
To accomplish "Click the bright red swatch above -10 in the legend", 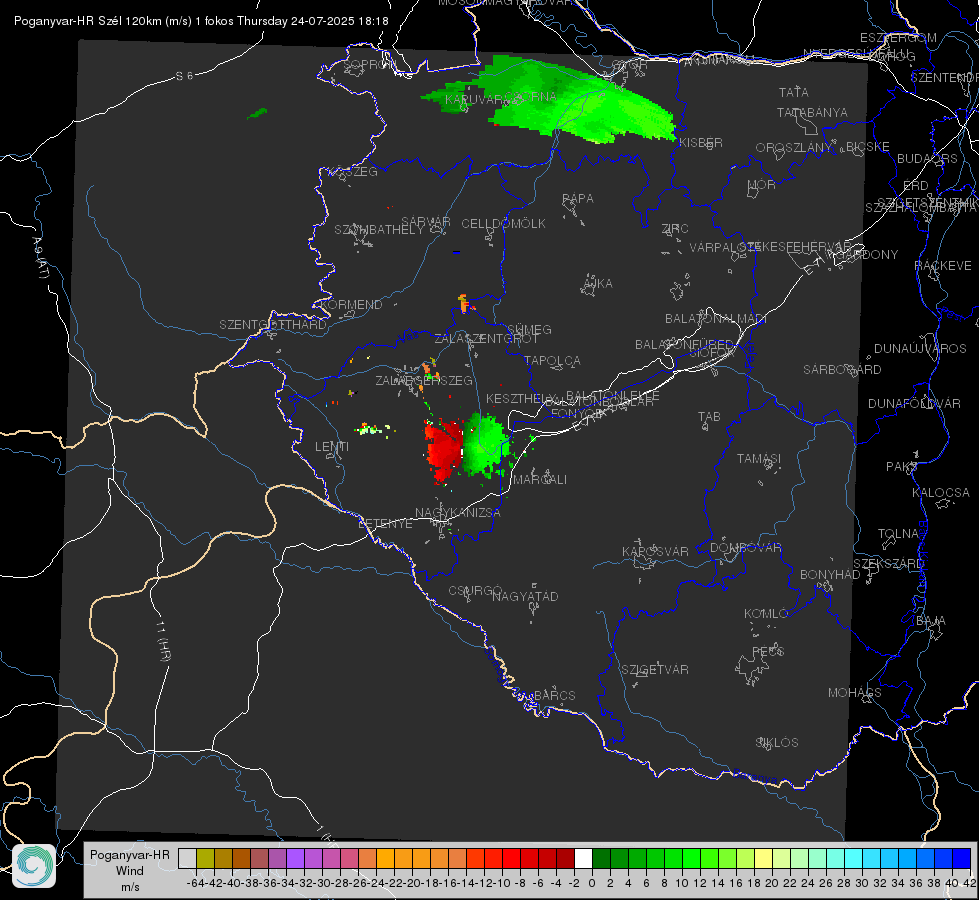I will (x=511, y=858).
